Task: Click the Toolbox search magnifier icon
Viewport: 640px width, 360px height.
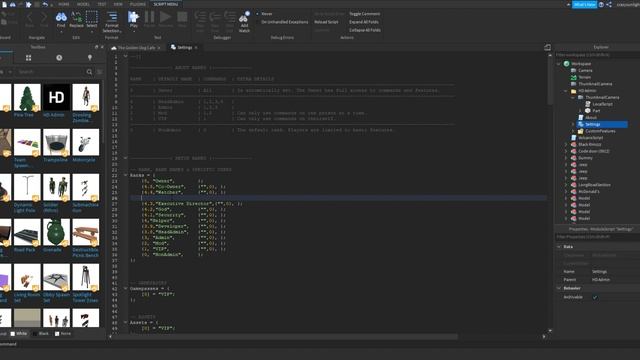Action: click(x=89, y=72)
